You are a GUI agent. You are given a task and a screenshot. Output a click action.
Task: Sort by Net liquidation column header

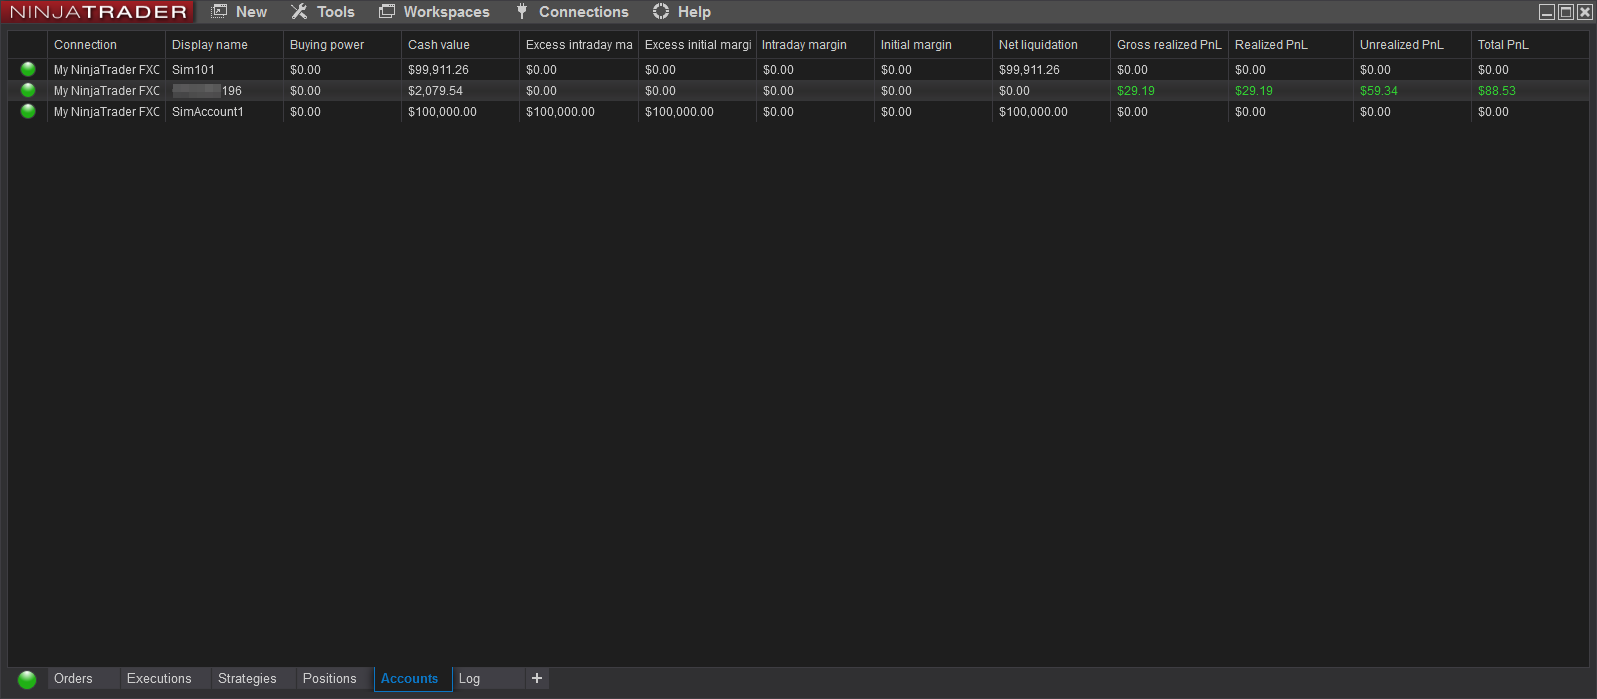click(x=1051, y=45)
